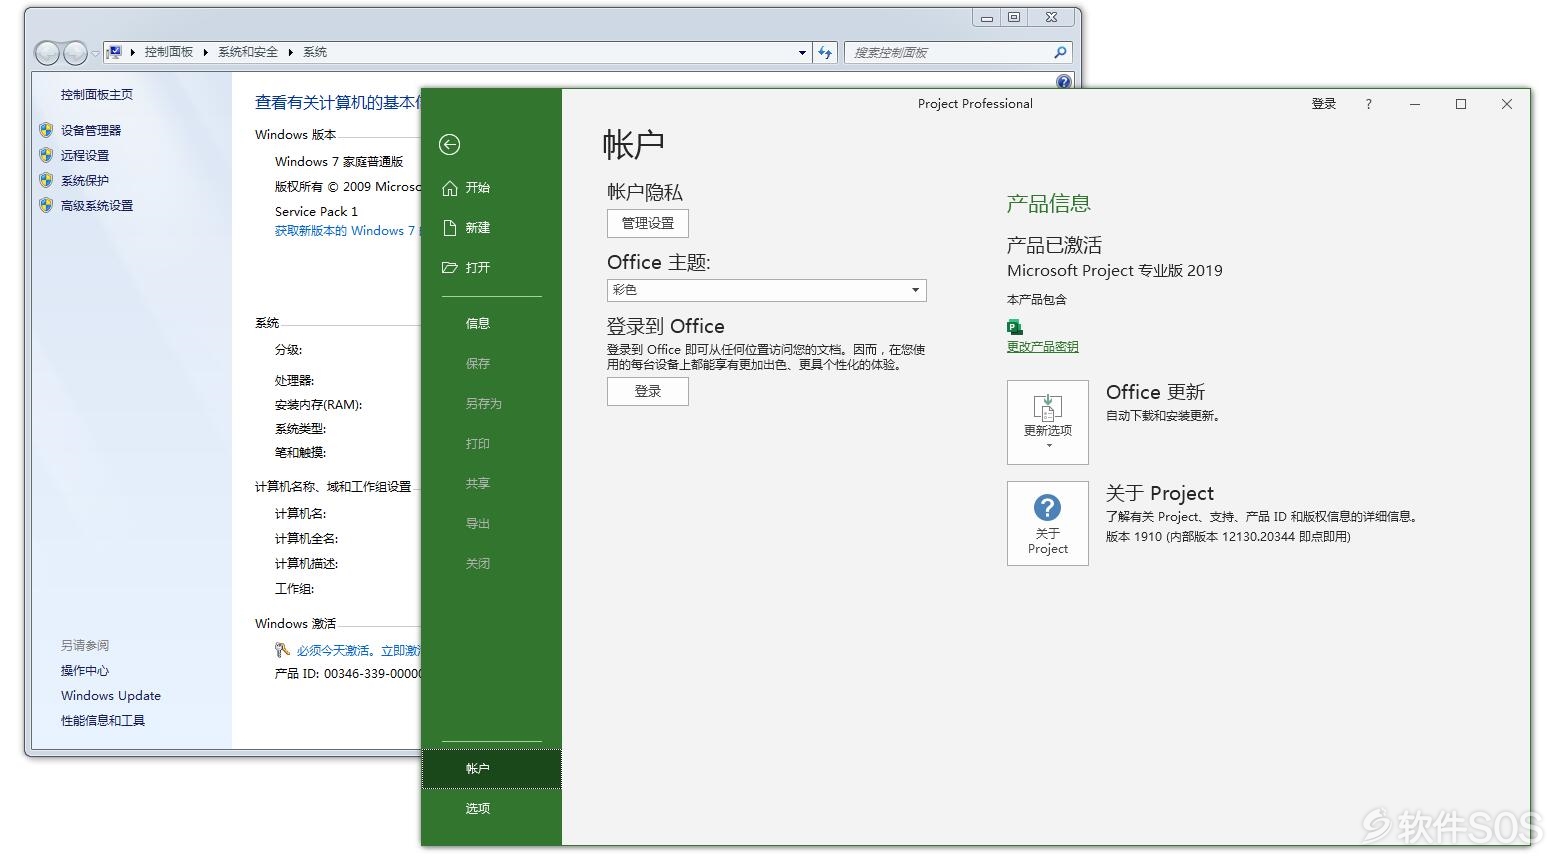Screen dimensions: 1564x858
Task: Open Windows Update link in left pane
Action: pyautogui.click(x=111, y=696)
